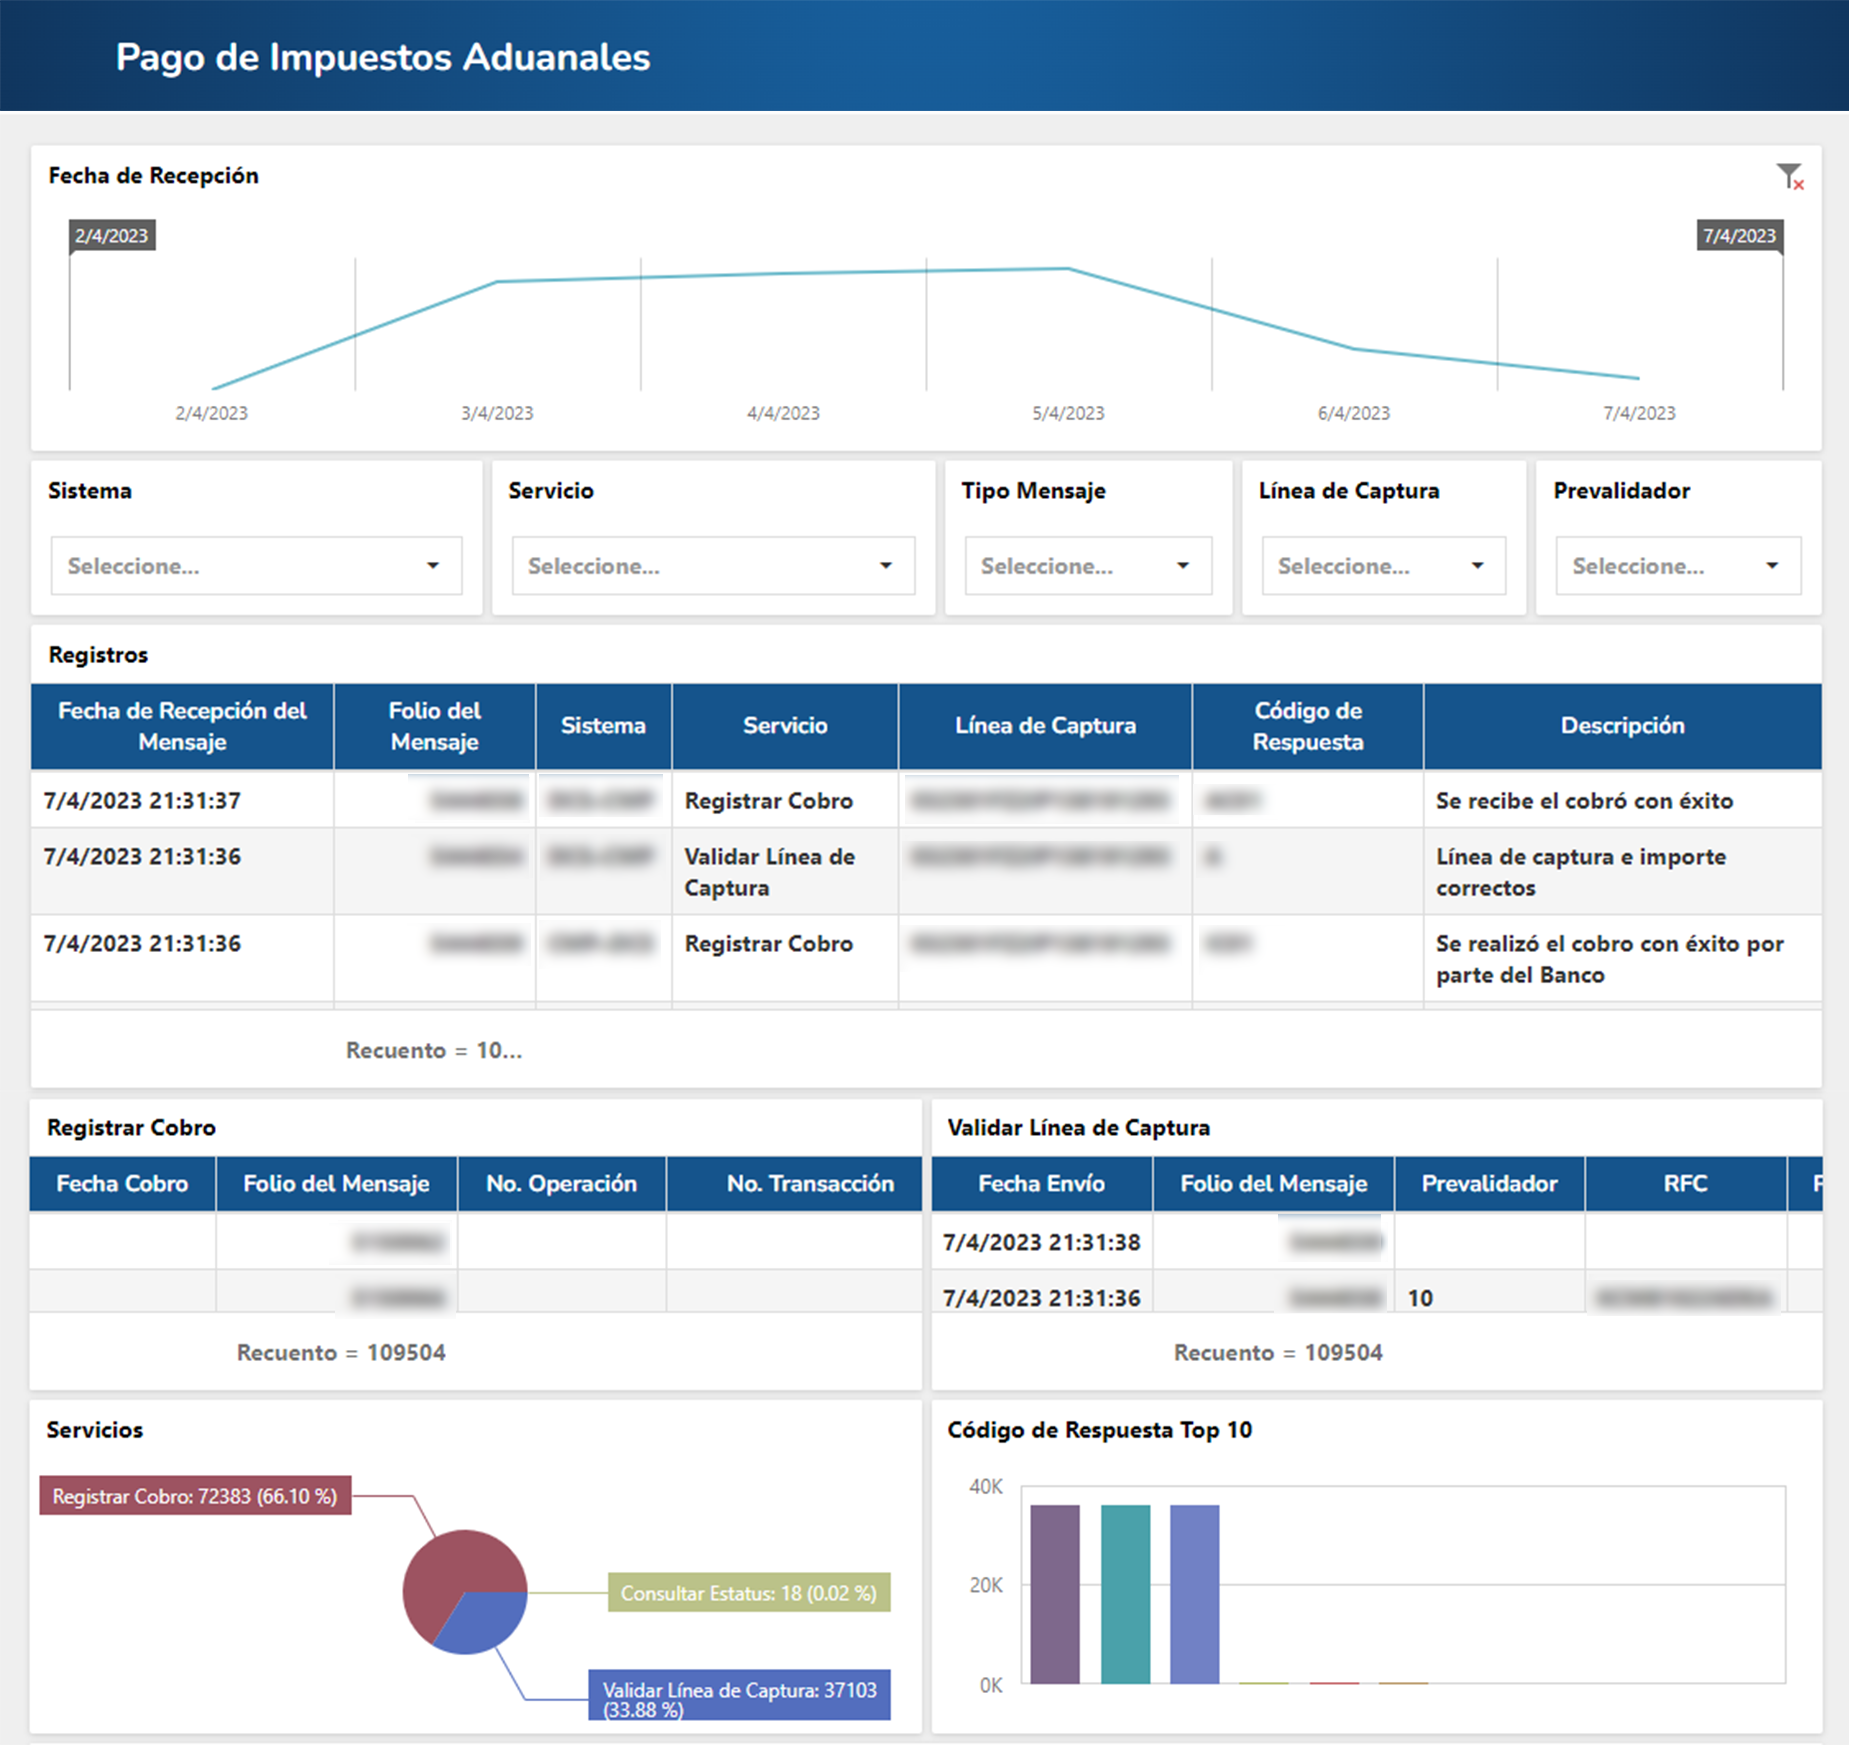Click the Recuento = 10... total in Registros
Screen dimensions: 1849x1745
point(434,1050)
